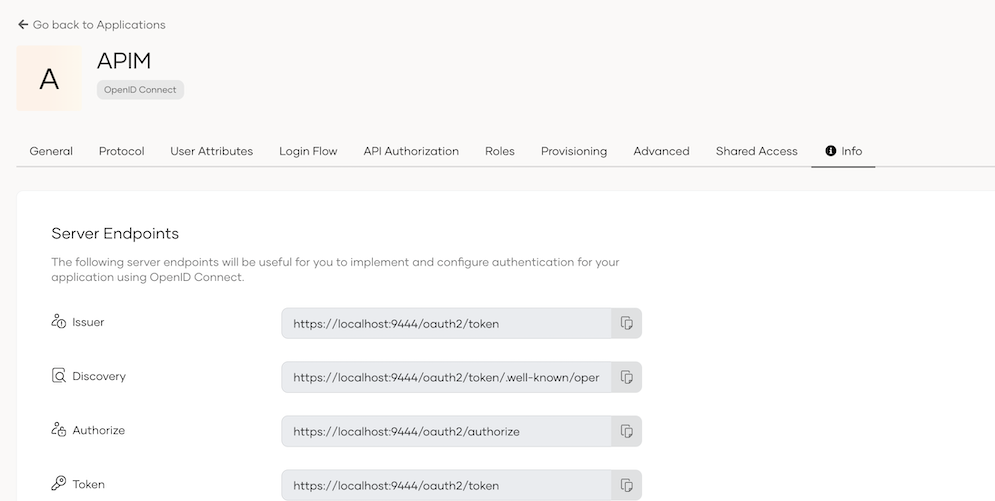Viewport: 995px width, 501px height.
Task: Open the General tab
Action: 51,151
